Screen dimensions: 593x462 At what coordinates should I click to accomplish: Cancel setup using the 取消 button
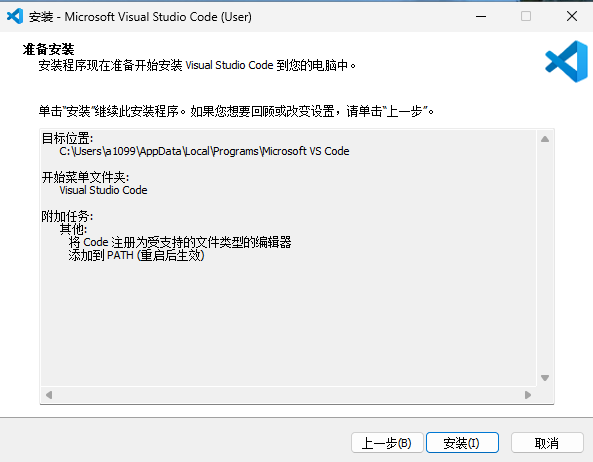point(547,443)
